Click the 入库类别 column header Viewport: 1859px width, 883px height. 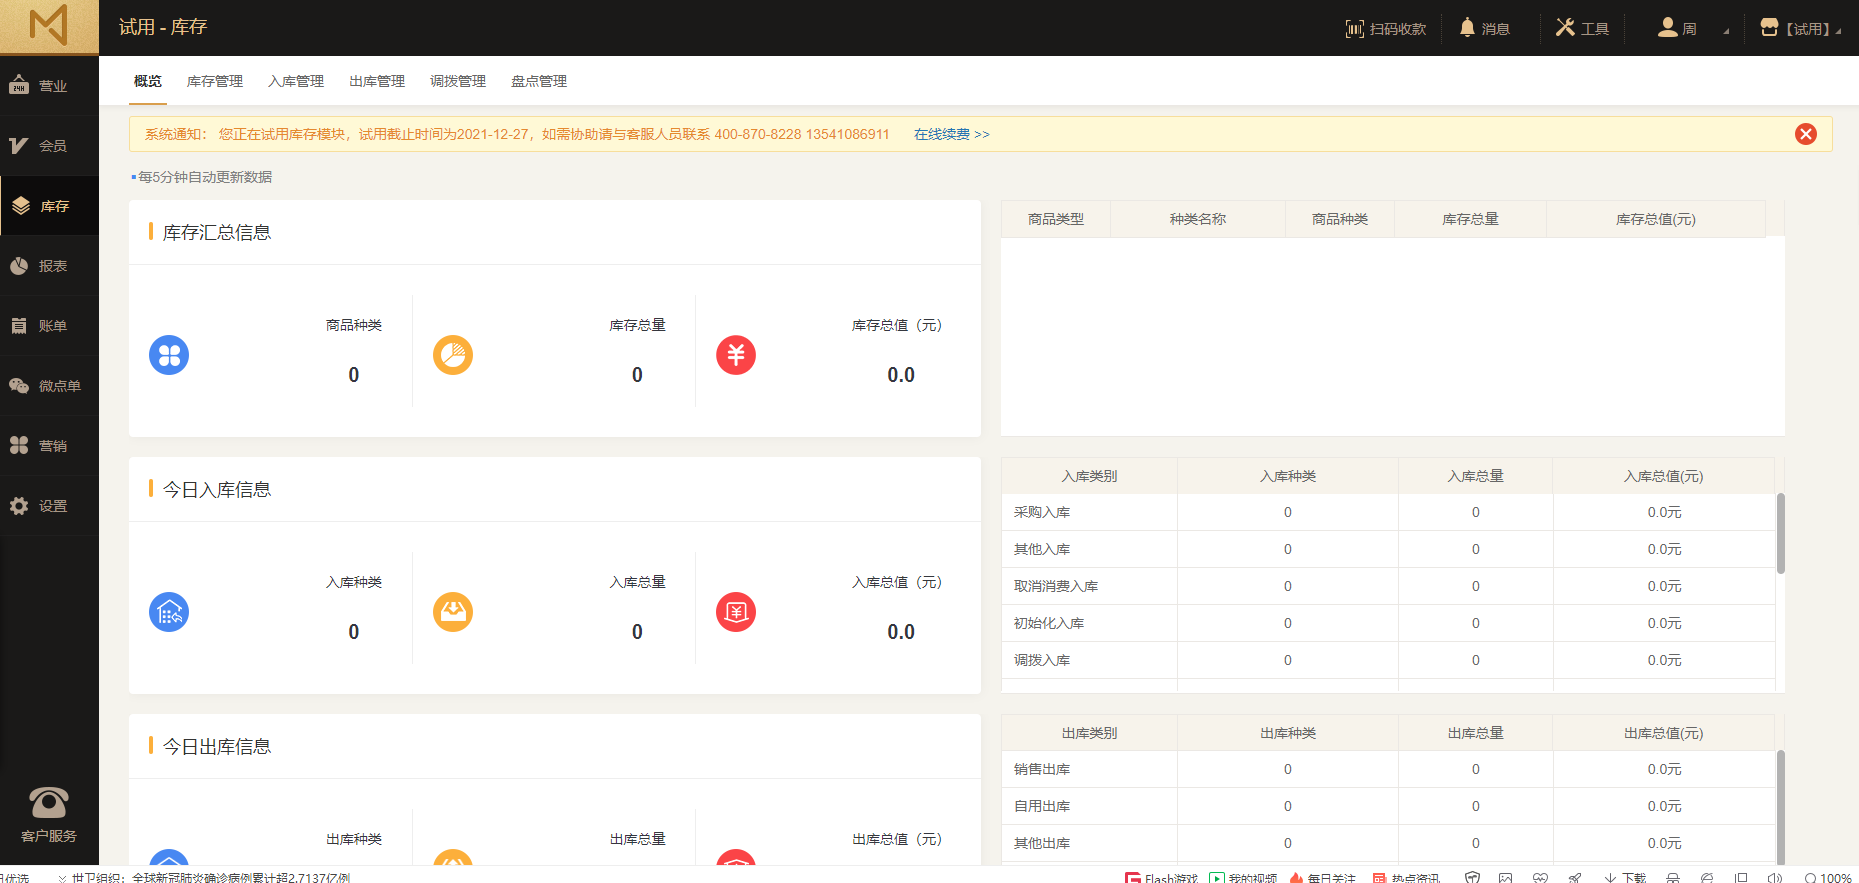[x=1089, y=476]
